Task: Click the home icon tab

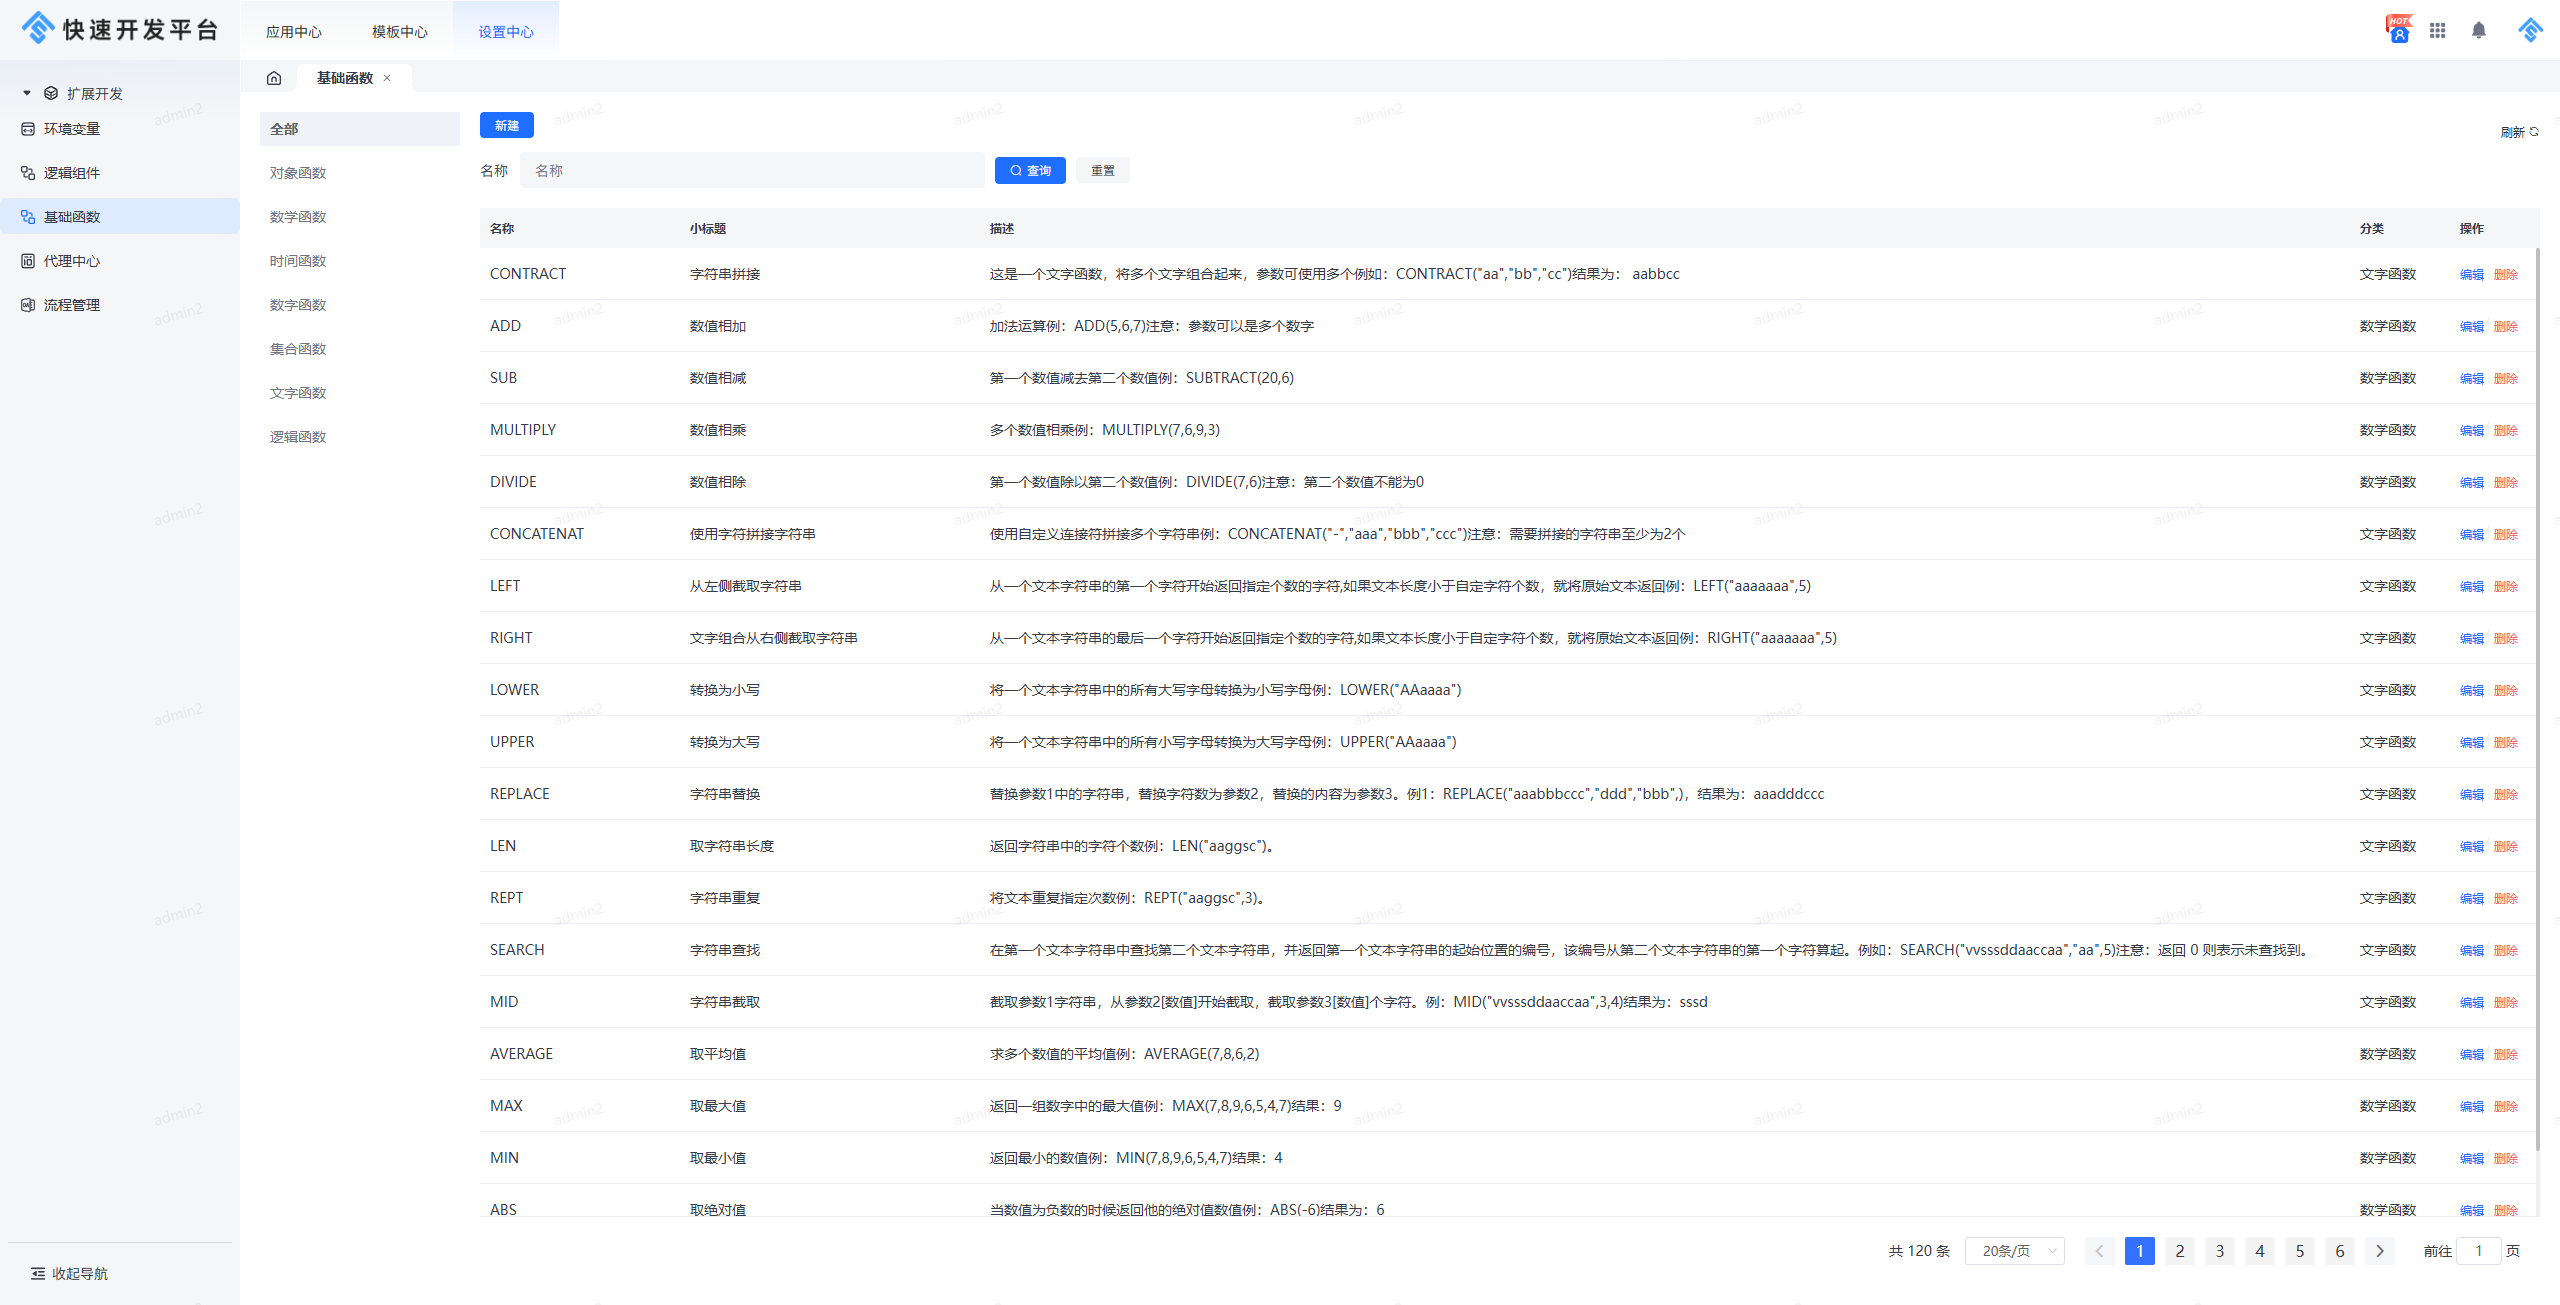Action: 274,78
